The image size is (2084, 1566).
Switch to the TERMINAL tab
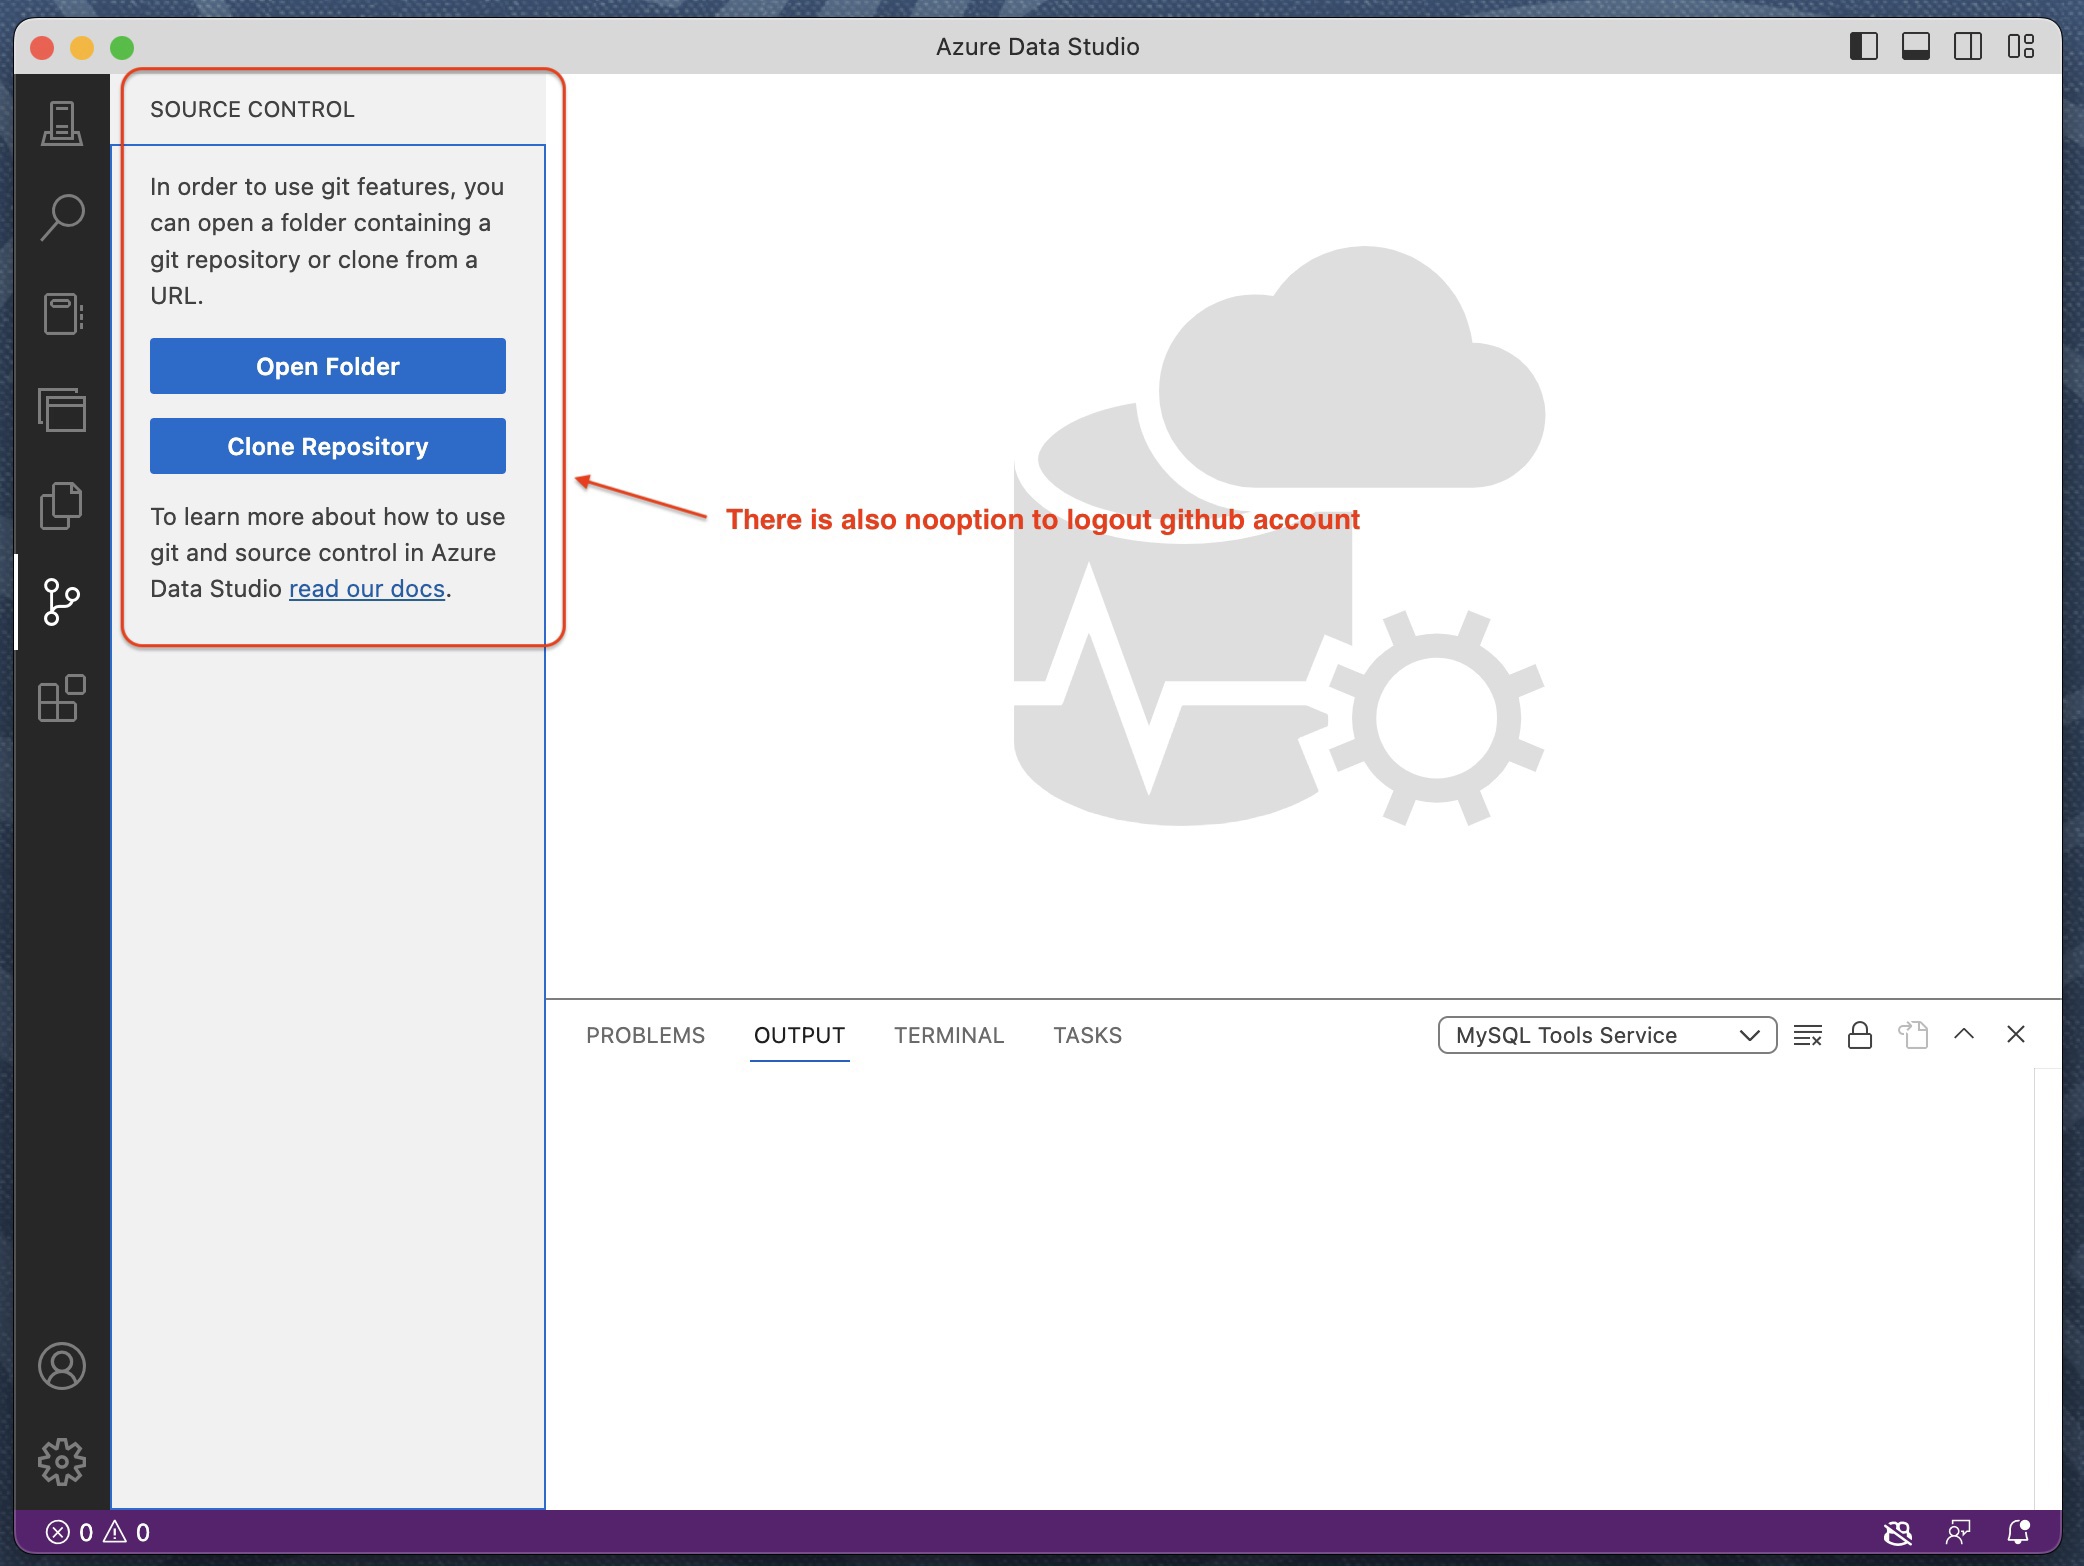point(948,1035)
